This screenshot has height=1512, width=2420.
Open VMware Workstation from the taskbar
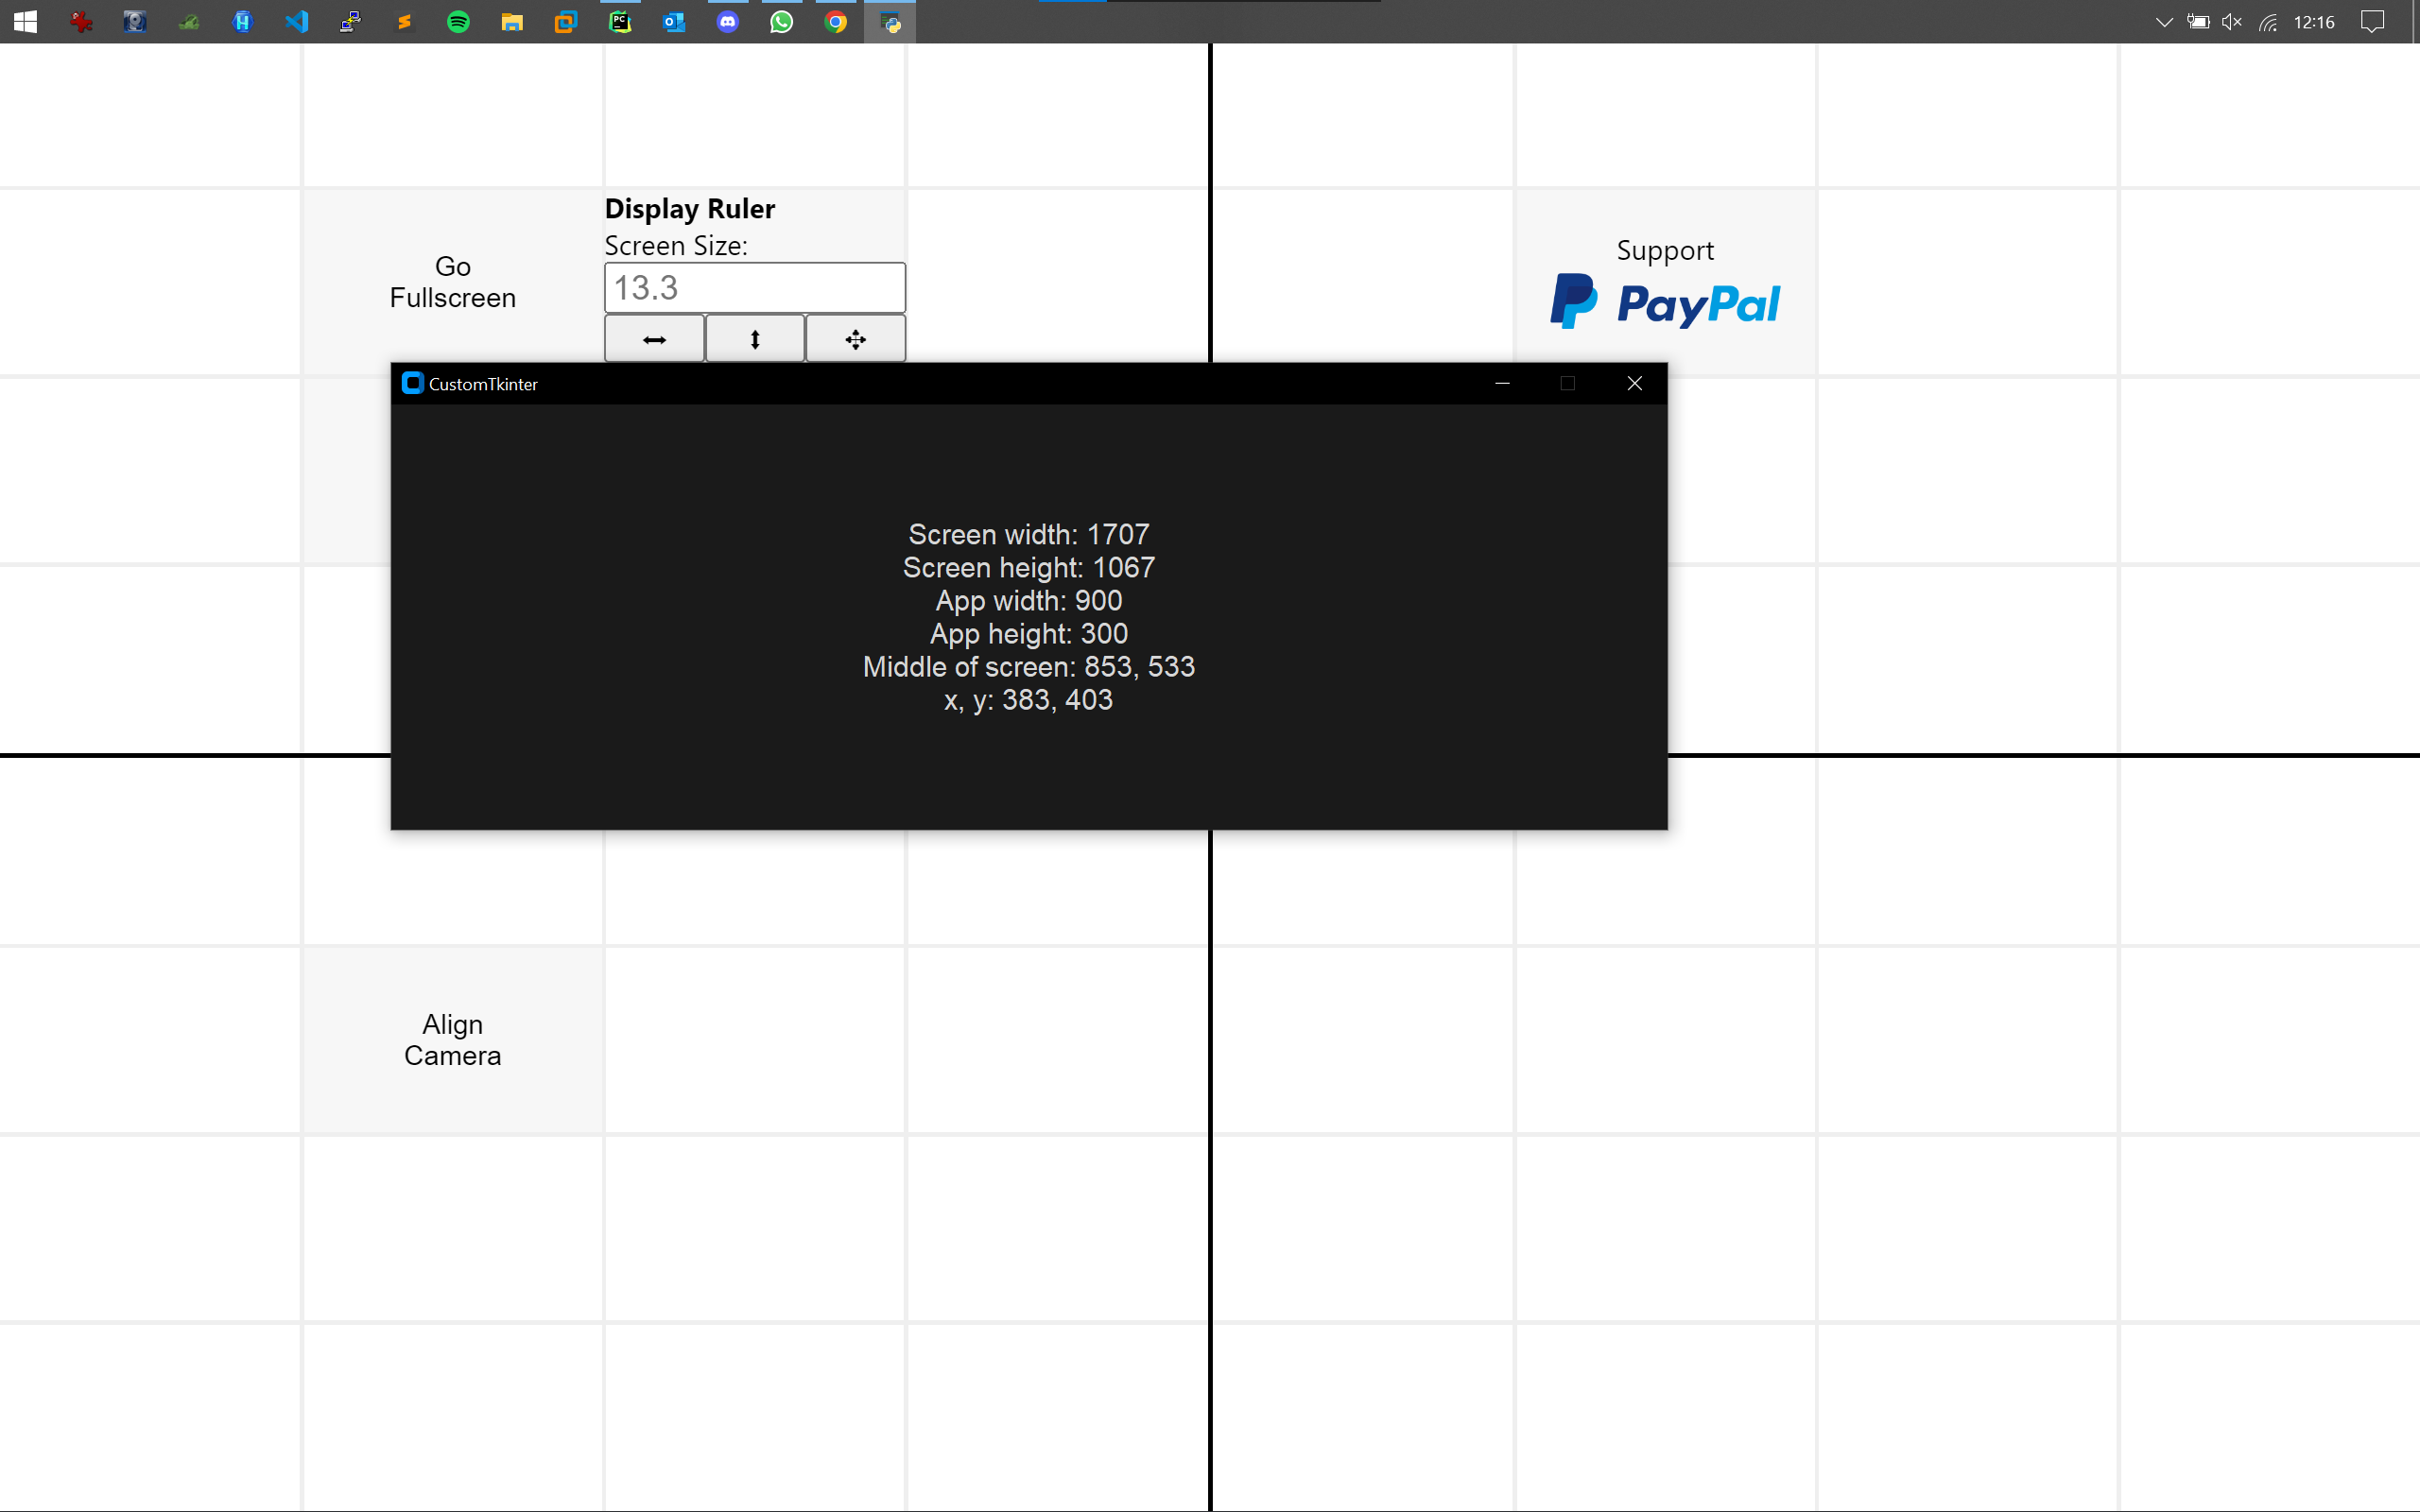point(567,21)
